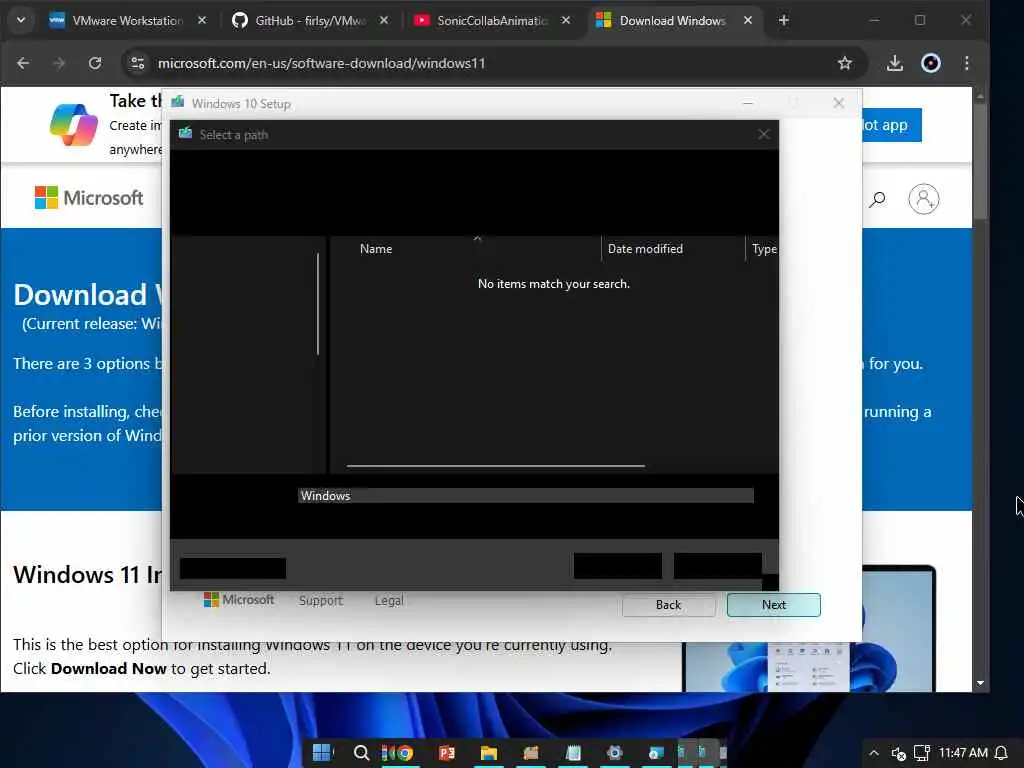
Task: Sort by the Name column
Action: point(376,249)
